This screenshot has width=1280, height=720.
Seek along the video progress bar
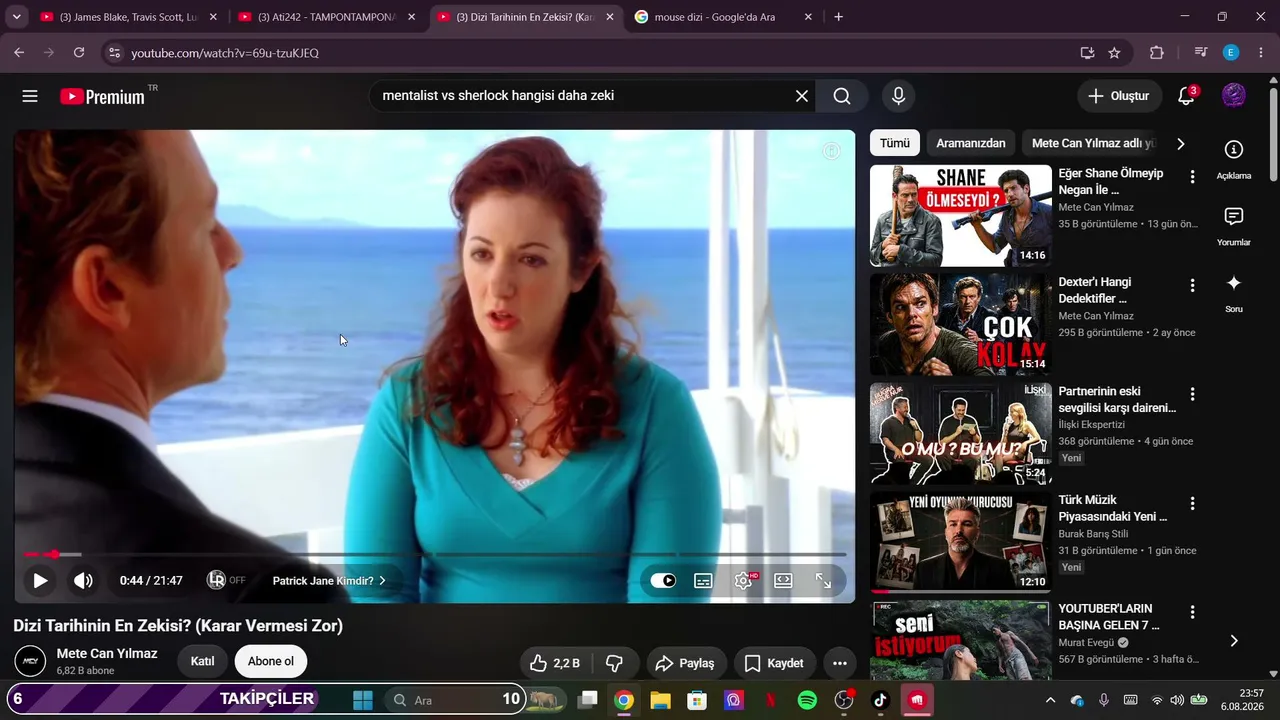coord(435,554)
